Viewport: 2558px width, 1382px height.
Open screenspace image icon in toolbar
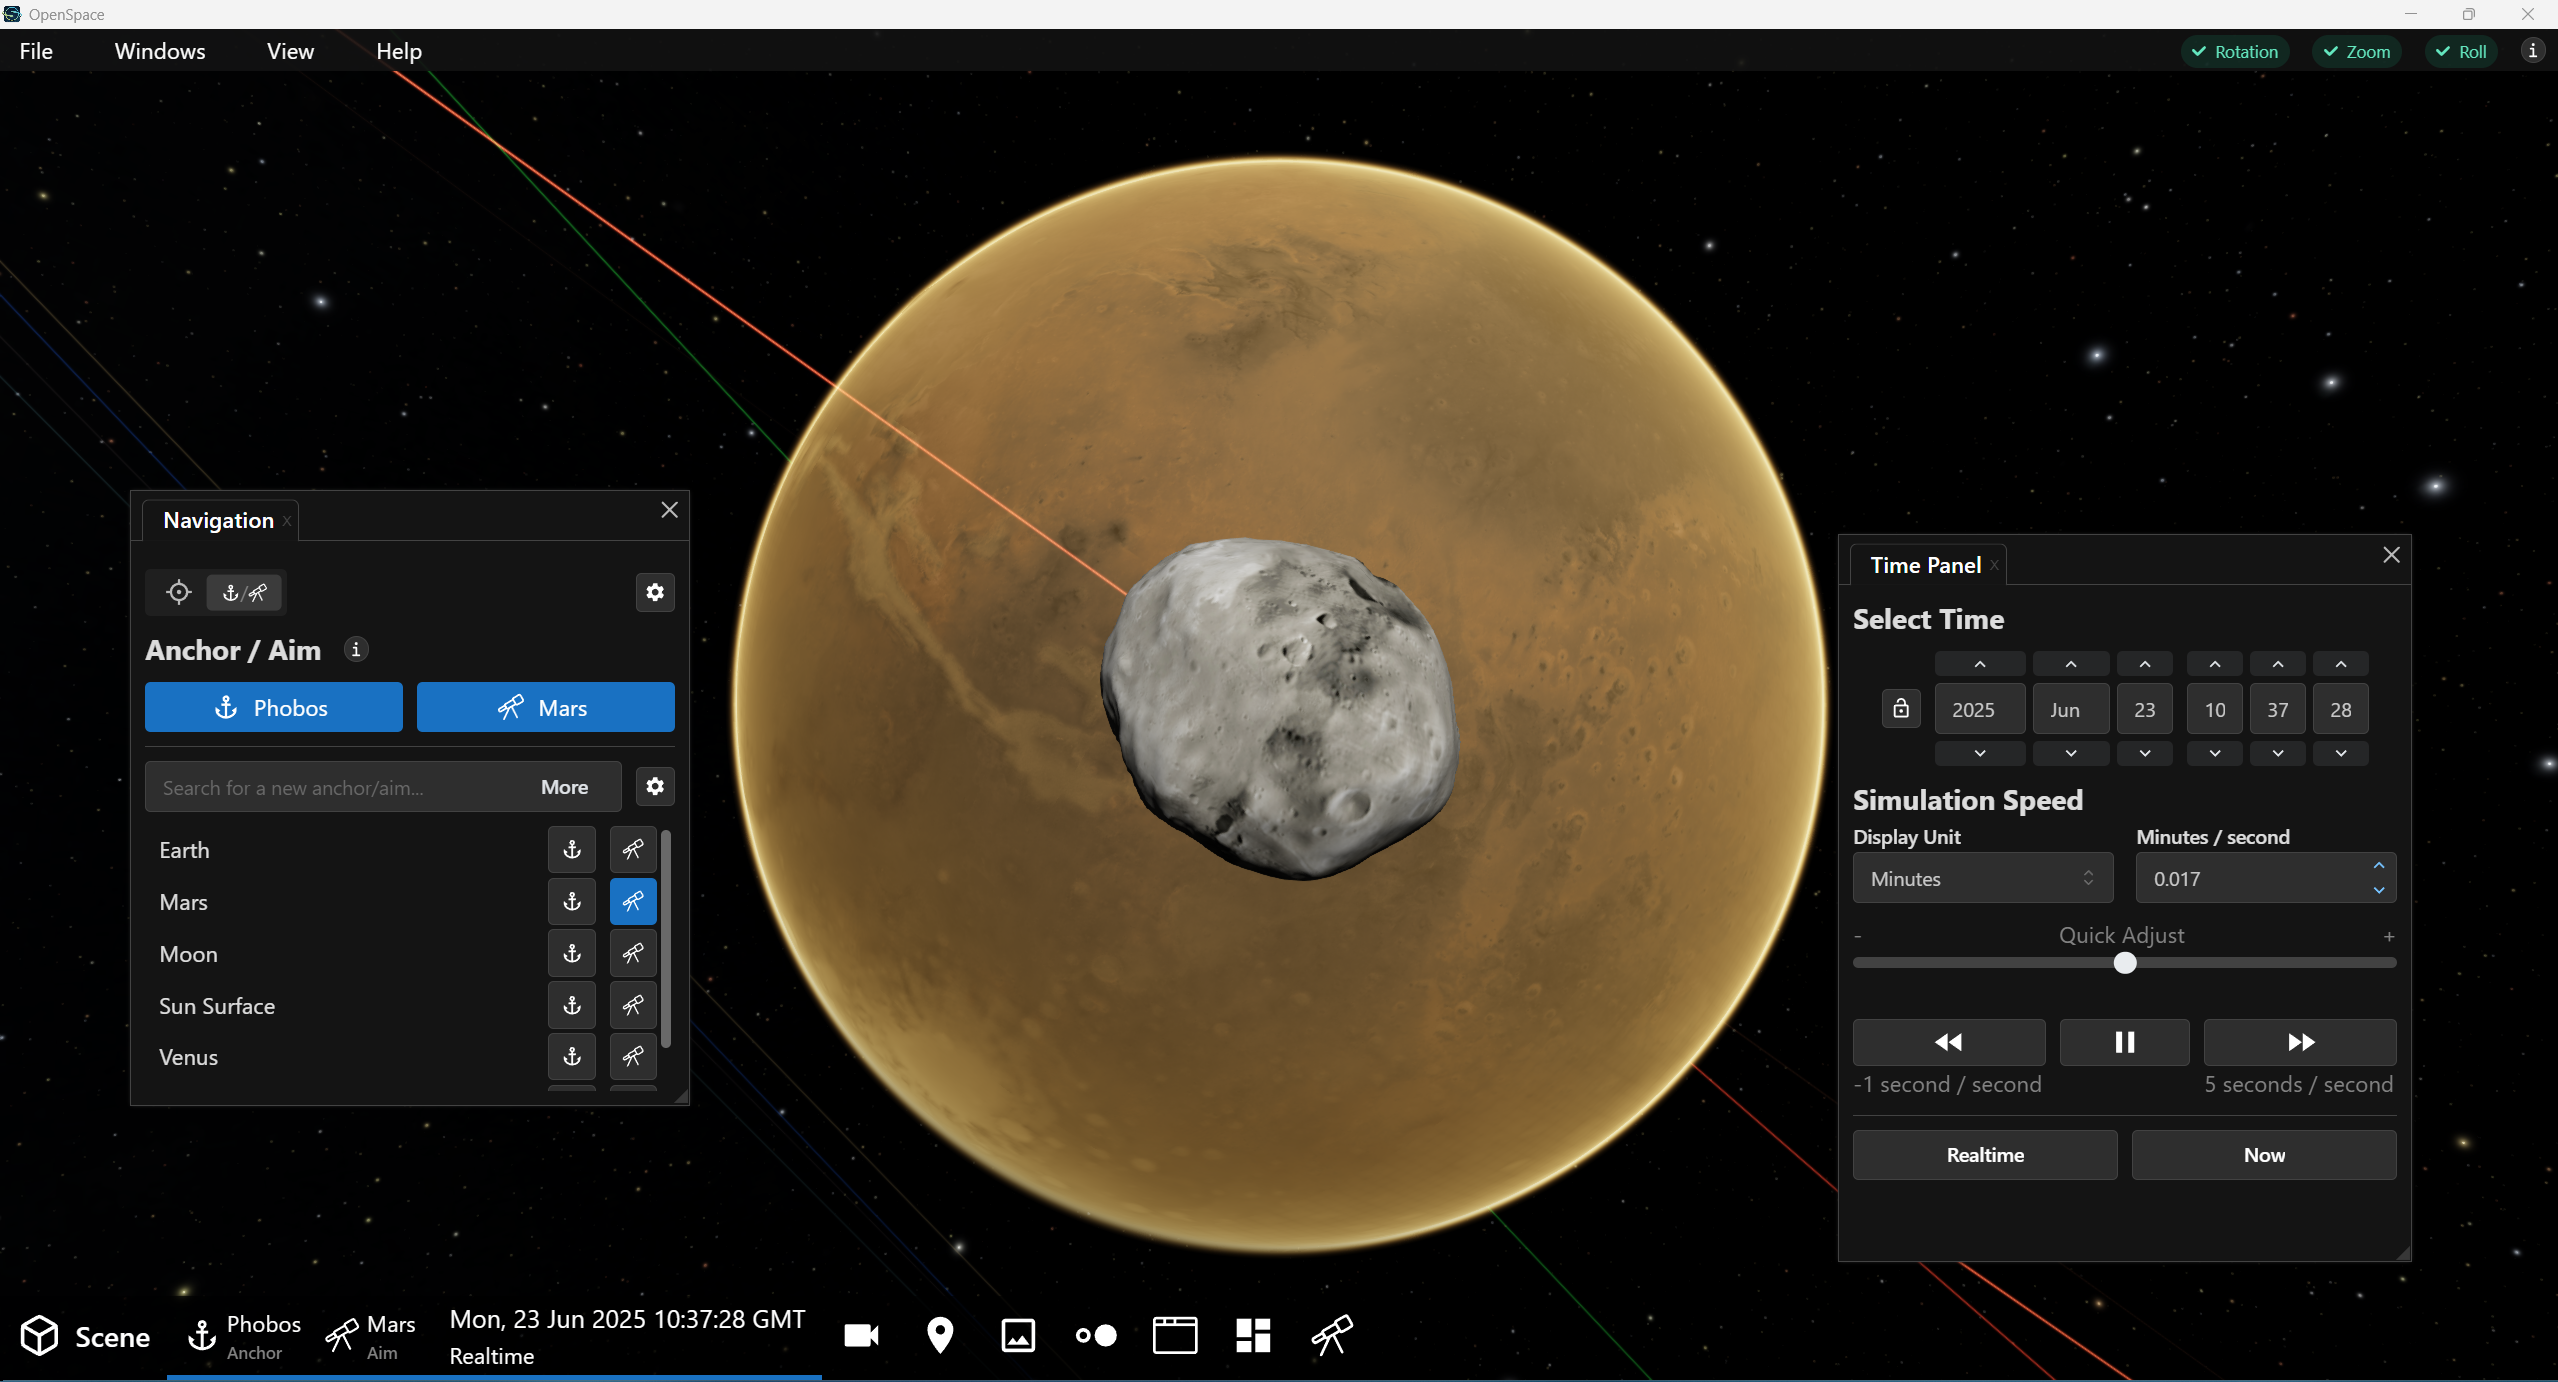click(x=1018, y=1336)
